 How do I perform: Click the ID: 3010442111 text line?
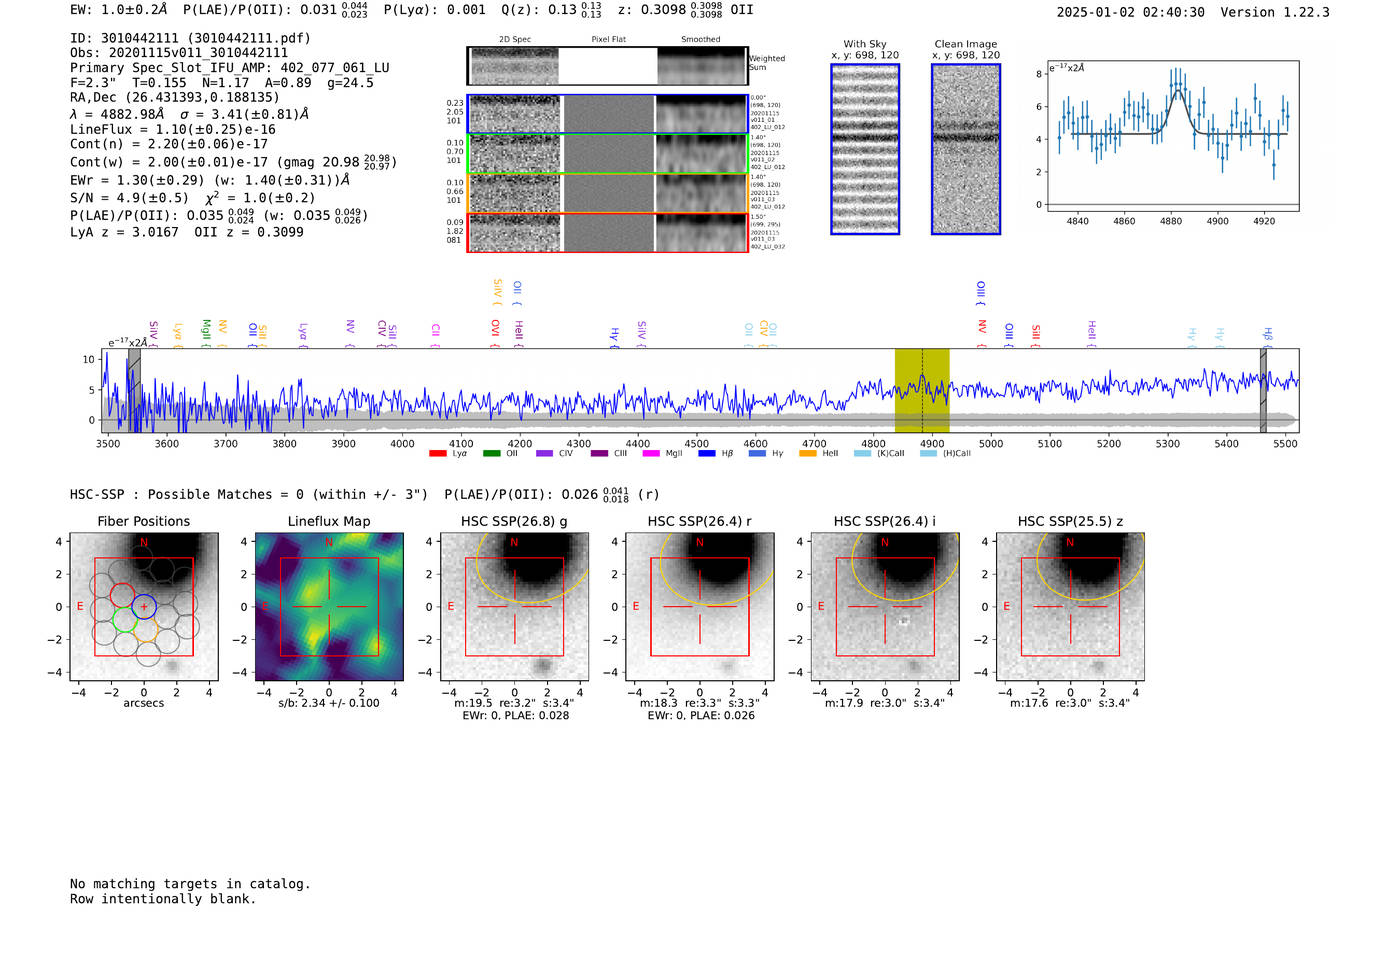click(190, 38)
